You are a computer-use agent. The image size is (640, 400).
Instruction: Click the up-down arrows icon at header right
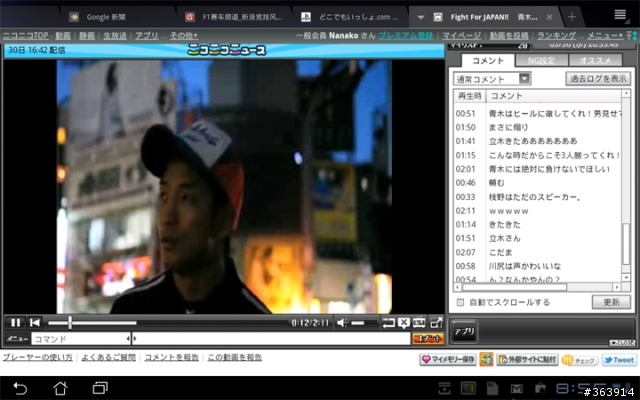pos(633,36)
